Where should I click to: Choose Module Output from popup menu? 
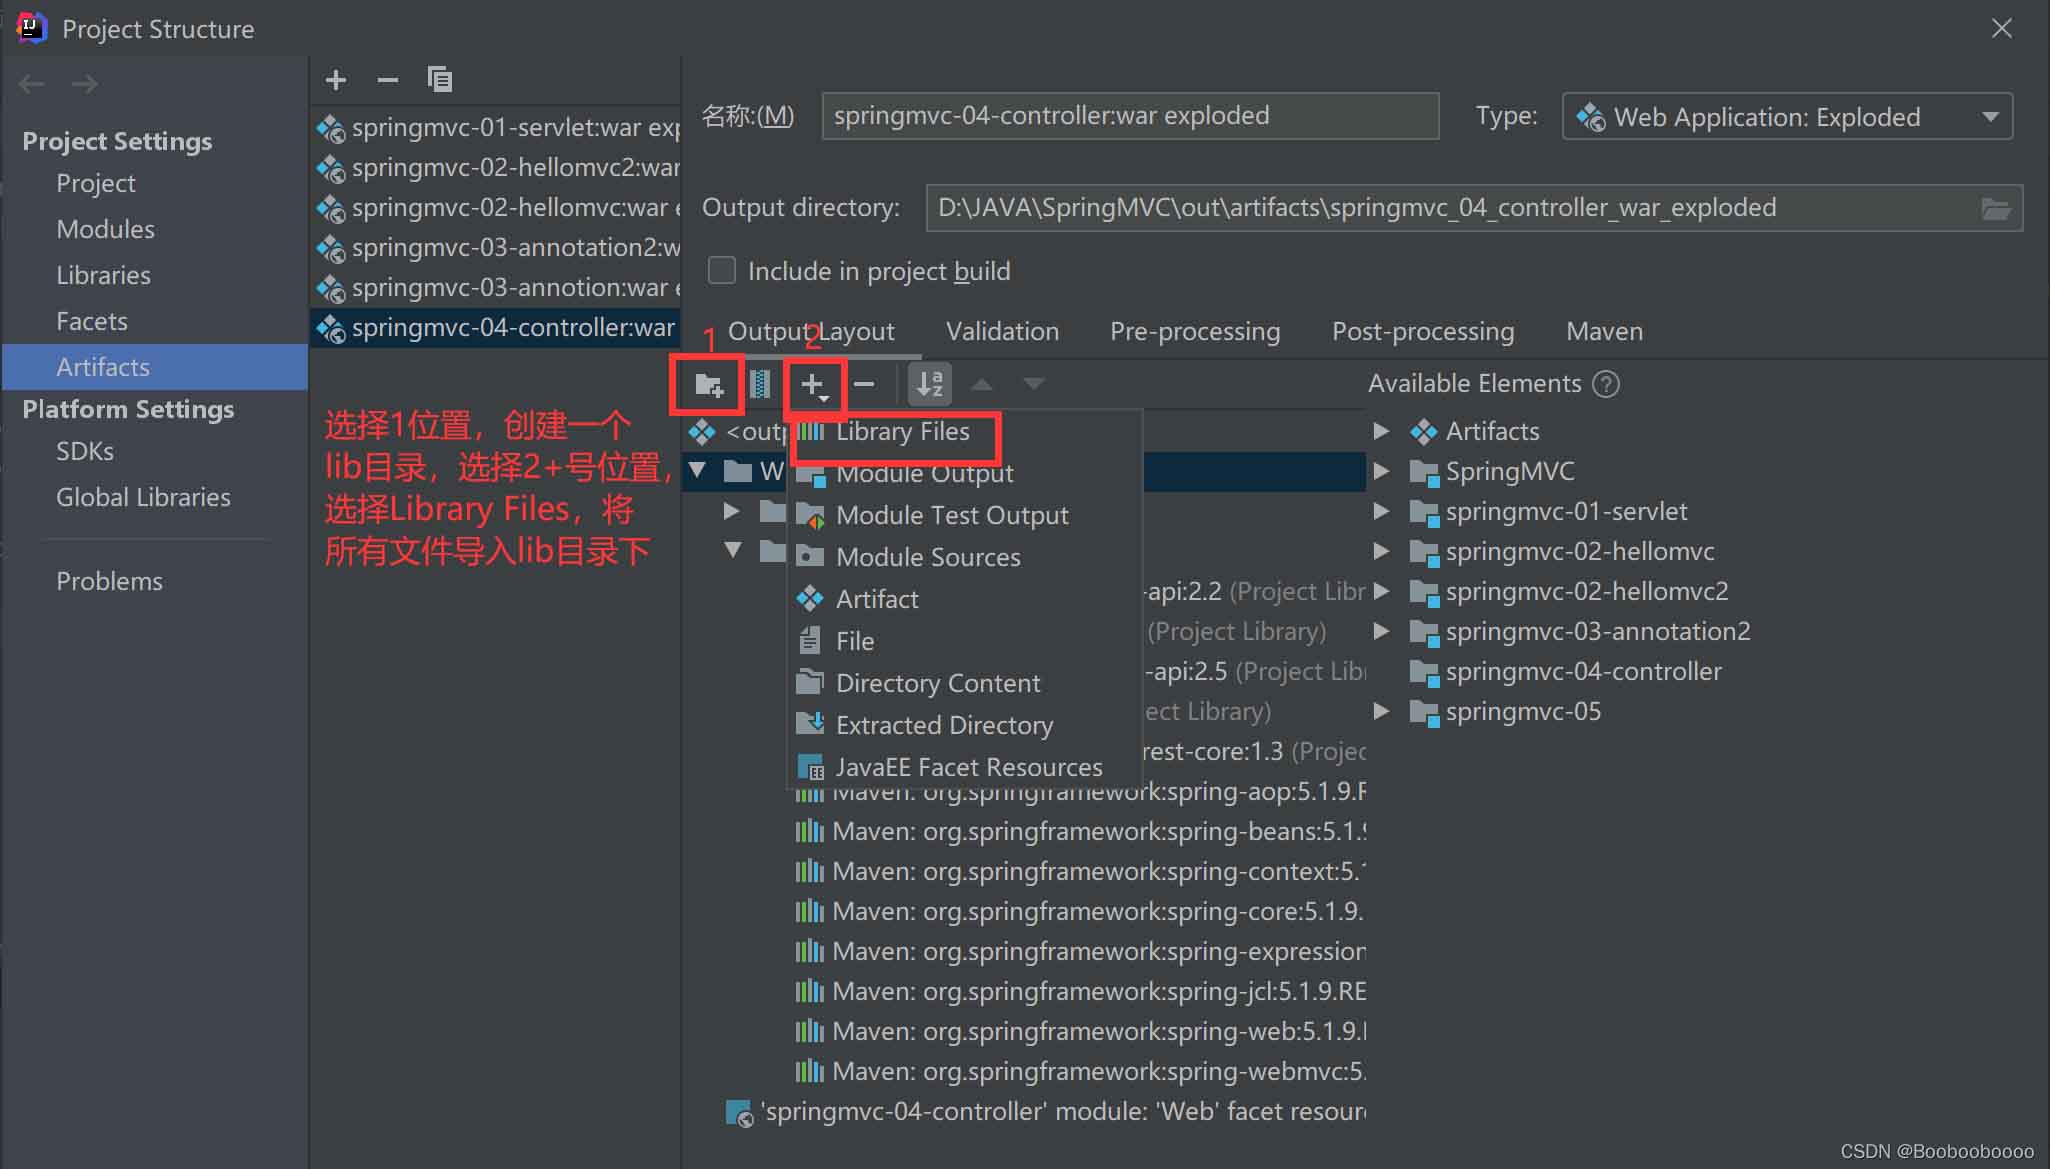coord(966,474)
